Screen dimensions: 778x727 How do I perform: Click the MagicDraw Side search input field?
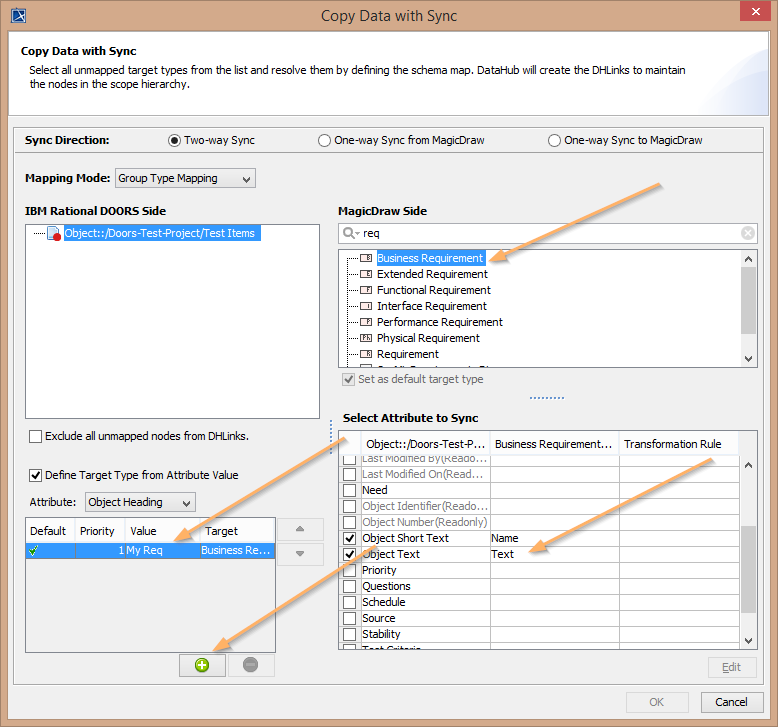point(548,233)
